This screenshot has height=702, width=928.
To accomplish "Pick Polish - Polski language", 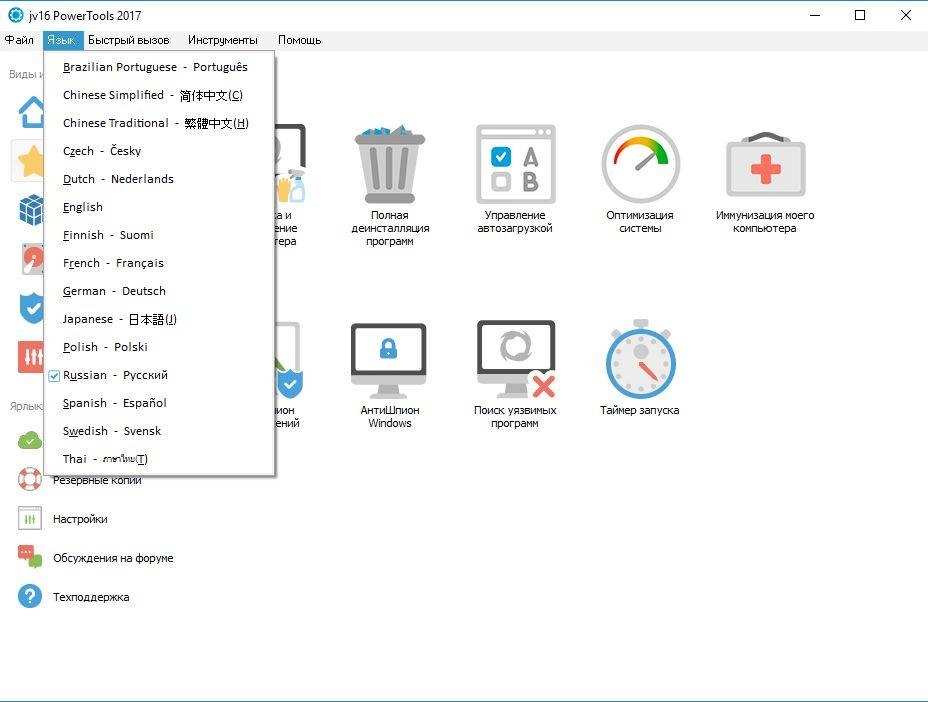I will [x=159, y=347].
